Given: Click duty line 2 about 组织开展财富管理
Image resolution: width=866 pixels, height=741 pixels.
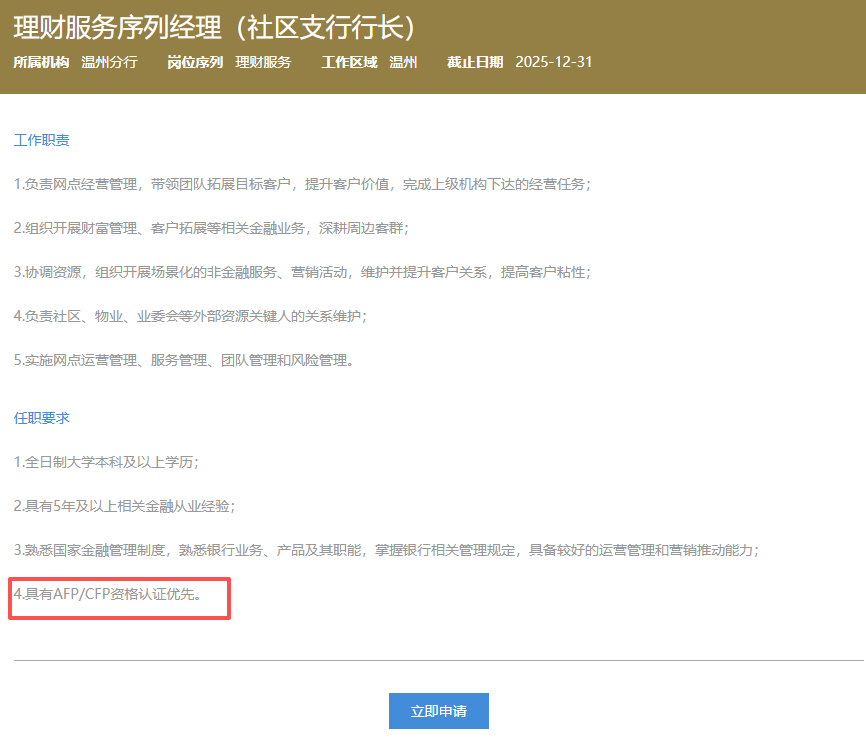Looking at the screenshot, I should click(211, 228).
